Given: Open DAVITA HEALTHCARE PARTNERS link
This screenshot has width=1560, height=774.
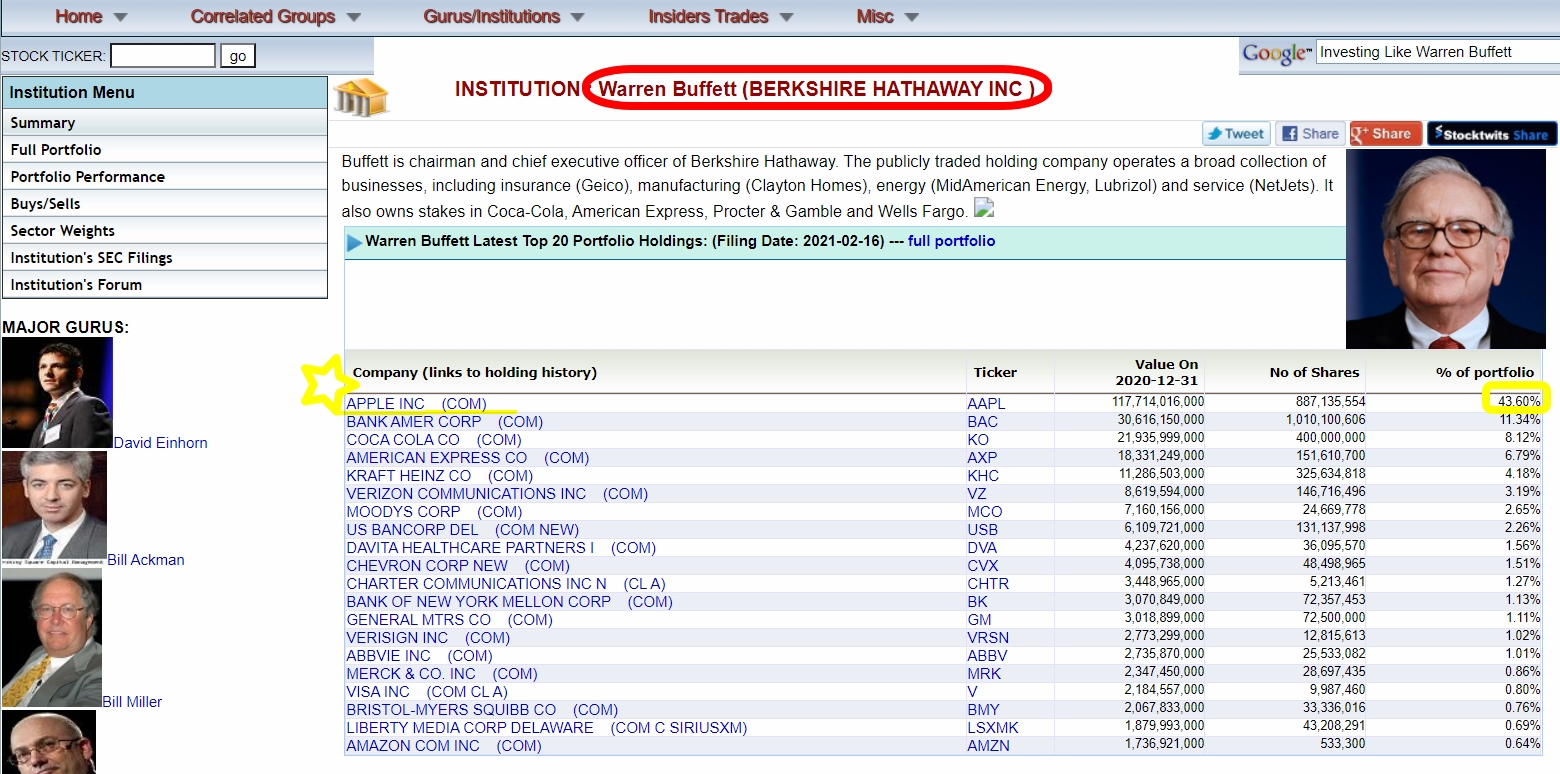Looking at the screenshot, I should pyautogui.click(x=501, y=548).
